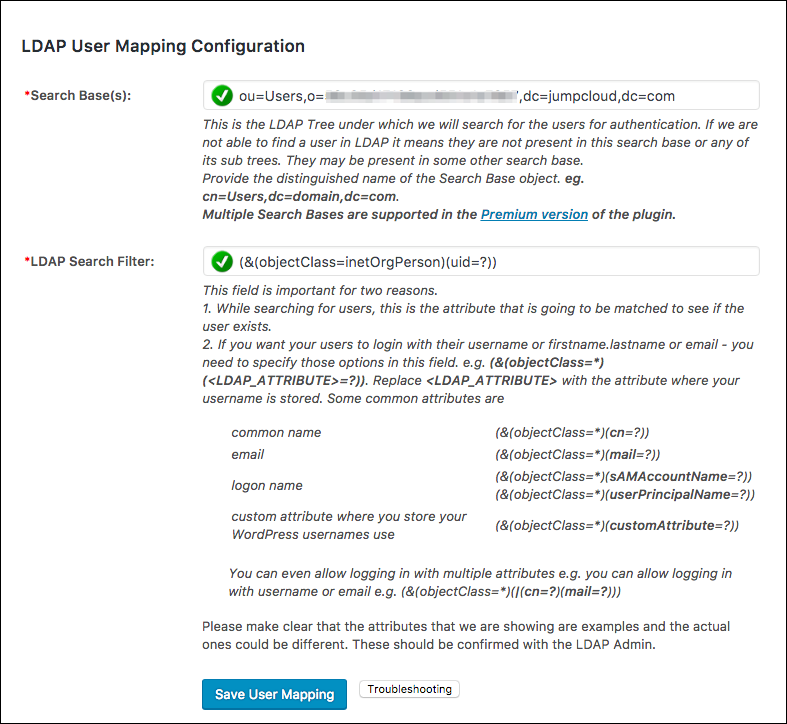Open the Premium version link
787x724 pixels.
pyautogui.click(x=534, y=215)
